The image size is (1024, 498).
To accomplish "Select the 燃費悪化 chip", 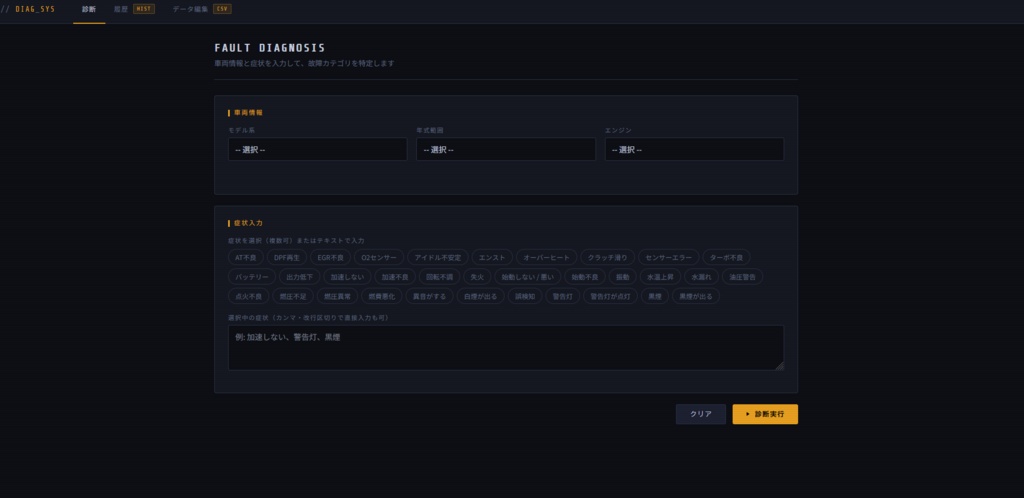I will (382, 296).
